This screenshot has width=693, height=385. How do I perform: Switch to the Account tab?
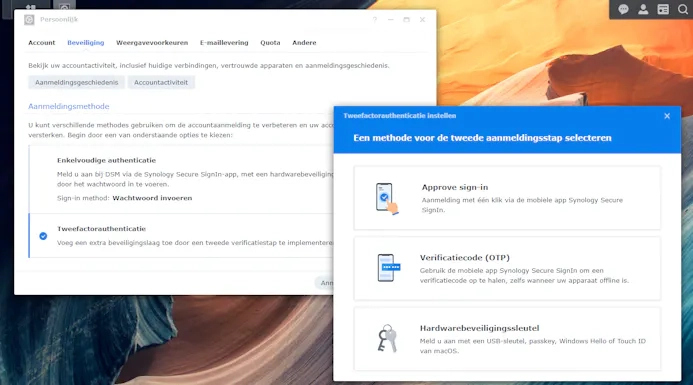42,43
